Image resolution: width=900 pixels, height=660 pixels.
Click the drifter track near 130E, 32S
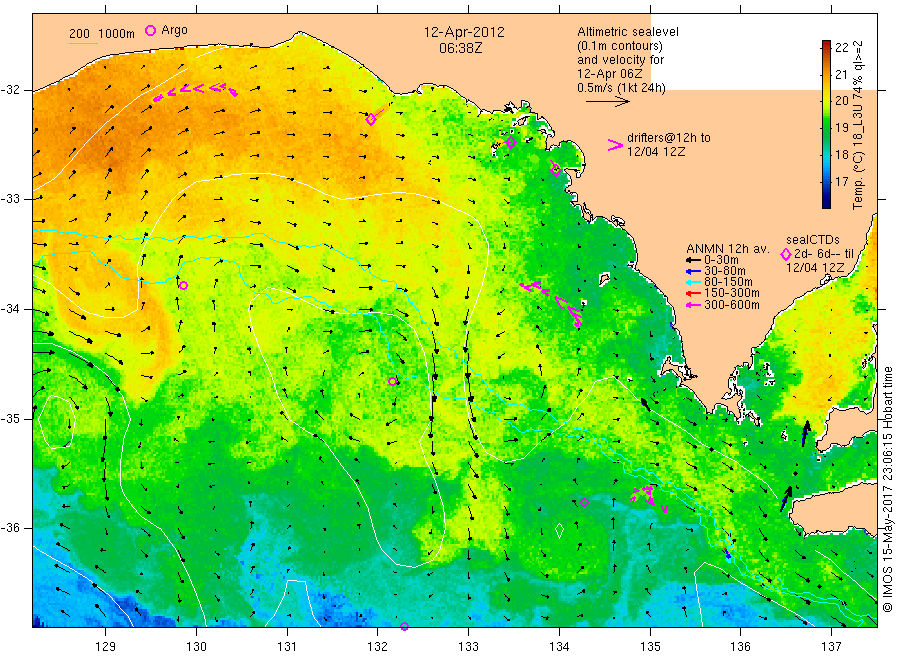coord(195,91)
